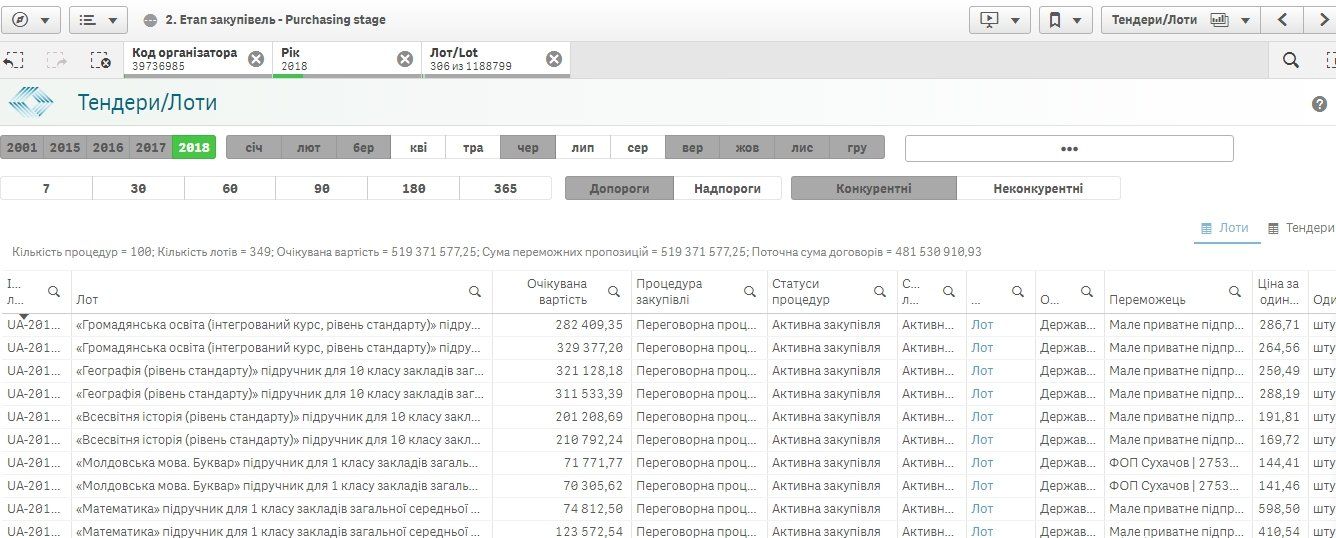
Task: Select year 2016 filter
Action: coord(108,147)
